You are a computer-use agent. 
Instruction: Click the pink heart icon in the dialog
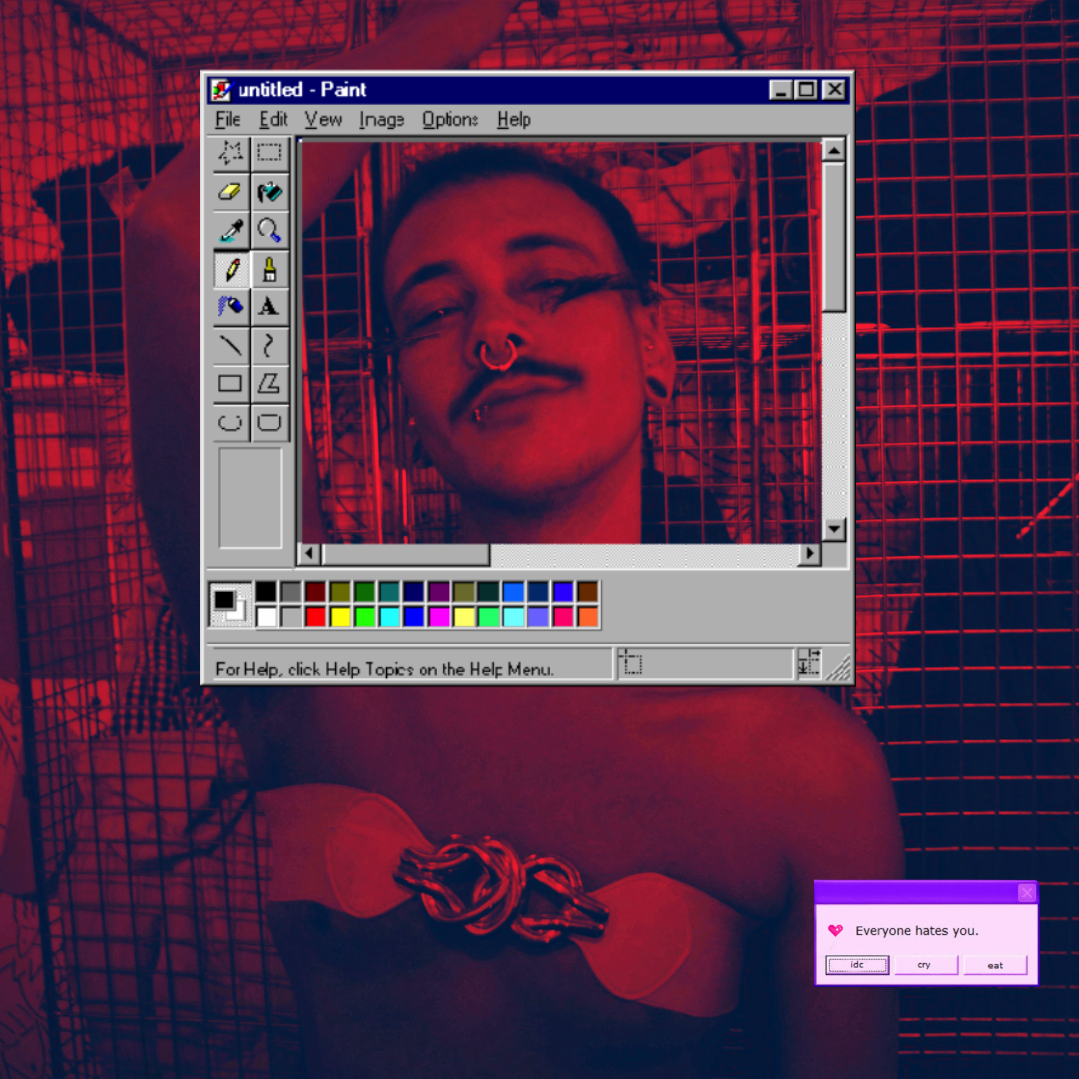coord(835,930)
